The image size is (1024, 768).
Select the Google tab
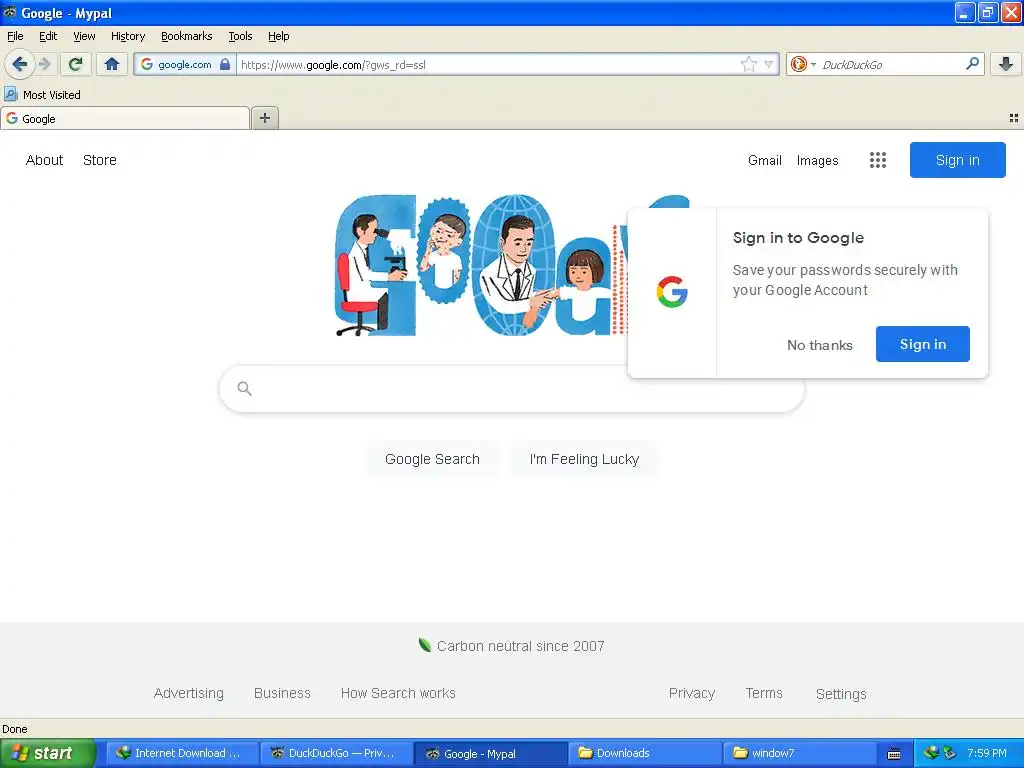(125, 118)
